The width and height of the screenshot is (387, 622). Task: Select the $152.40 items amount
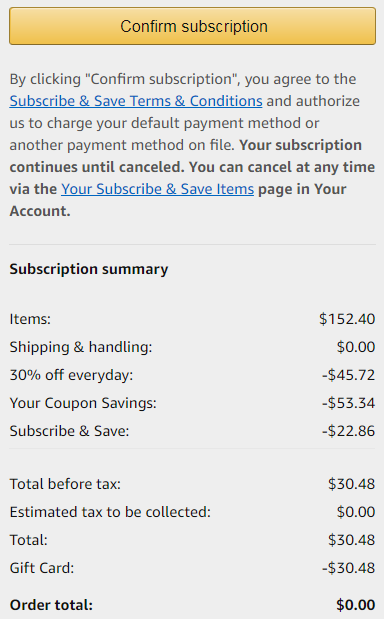tap(347, 319)
